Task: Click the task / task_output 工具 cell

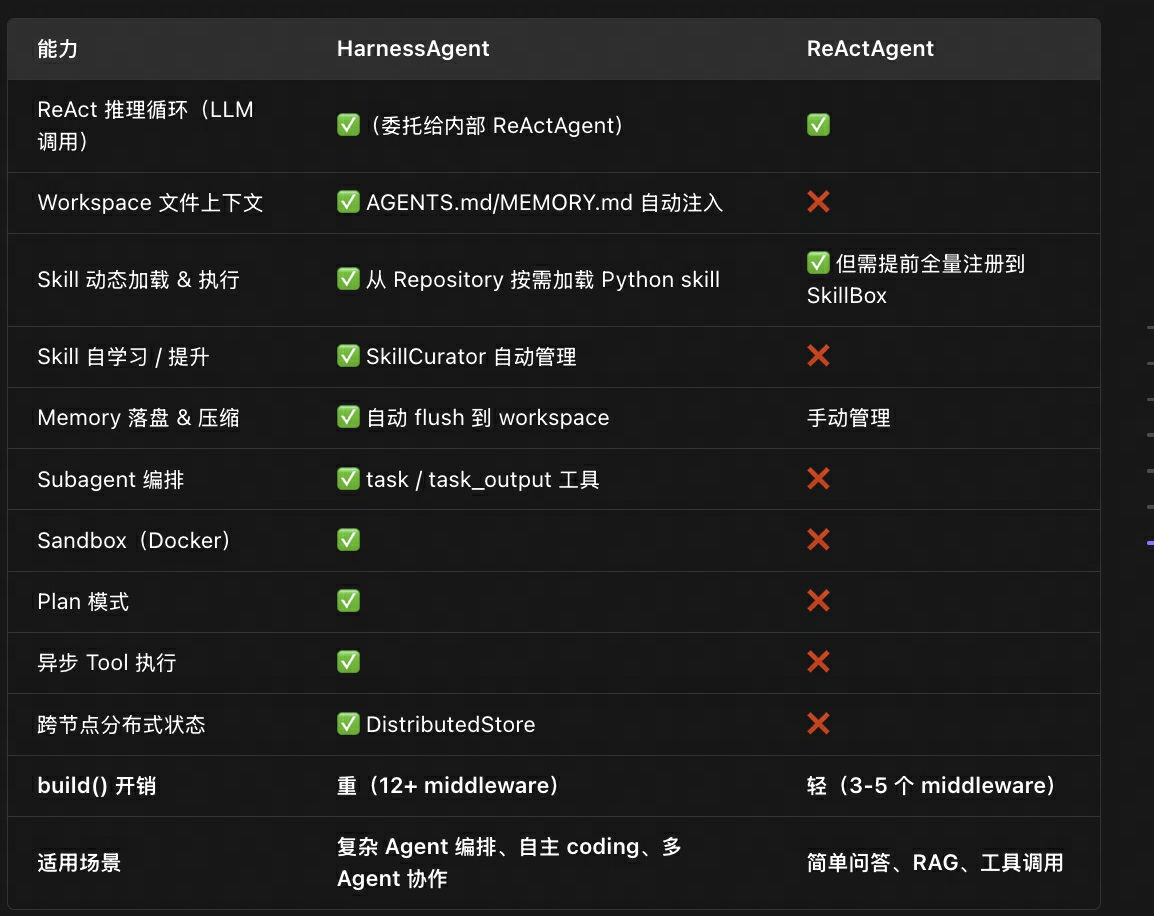Action: click(x=483, y=480)
